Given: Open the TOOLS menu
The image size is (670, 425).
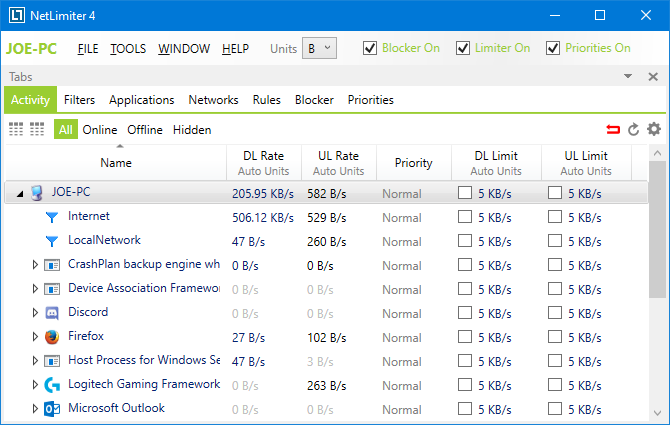Looking at the screenshot, I should point(128,48).
